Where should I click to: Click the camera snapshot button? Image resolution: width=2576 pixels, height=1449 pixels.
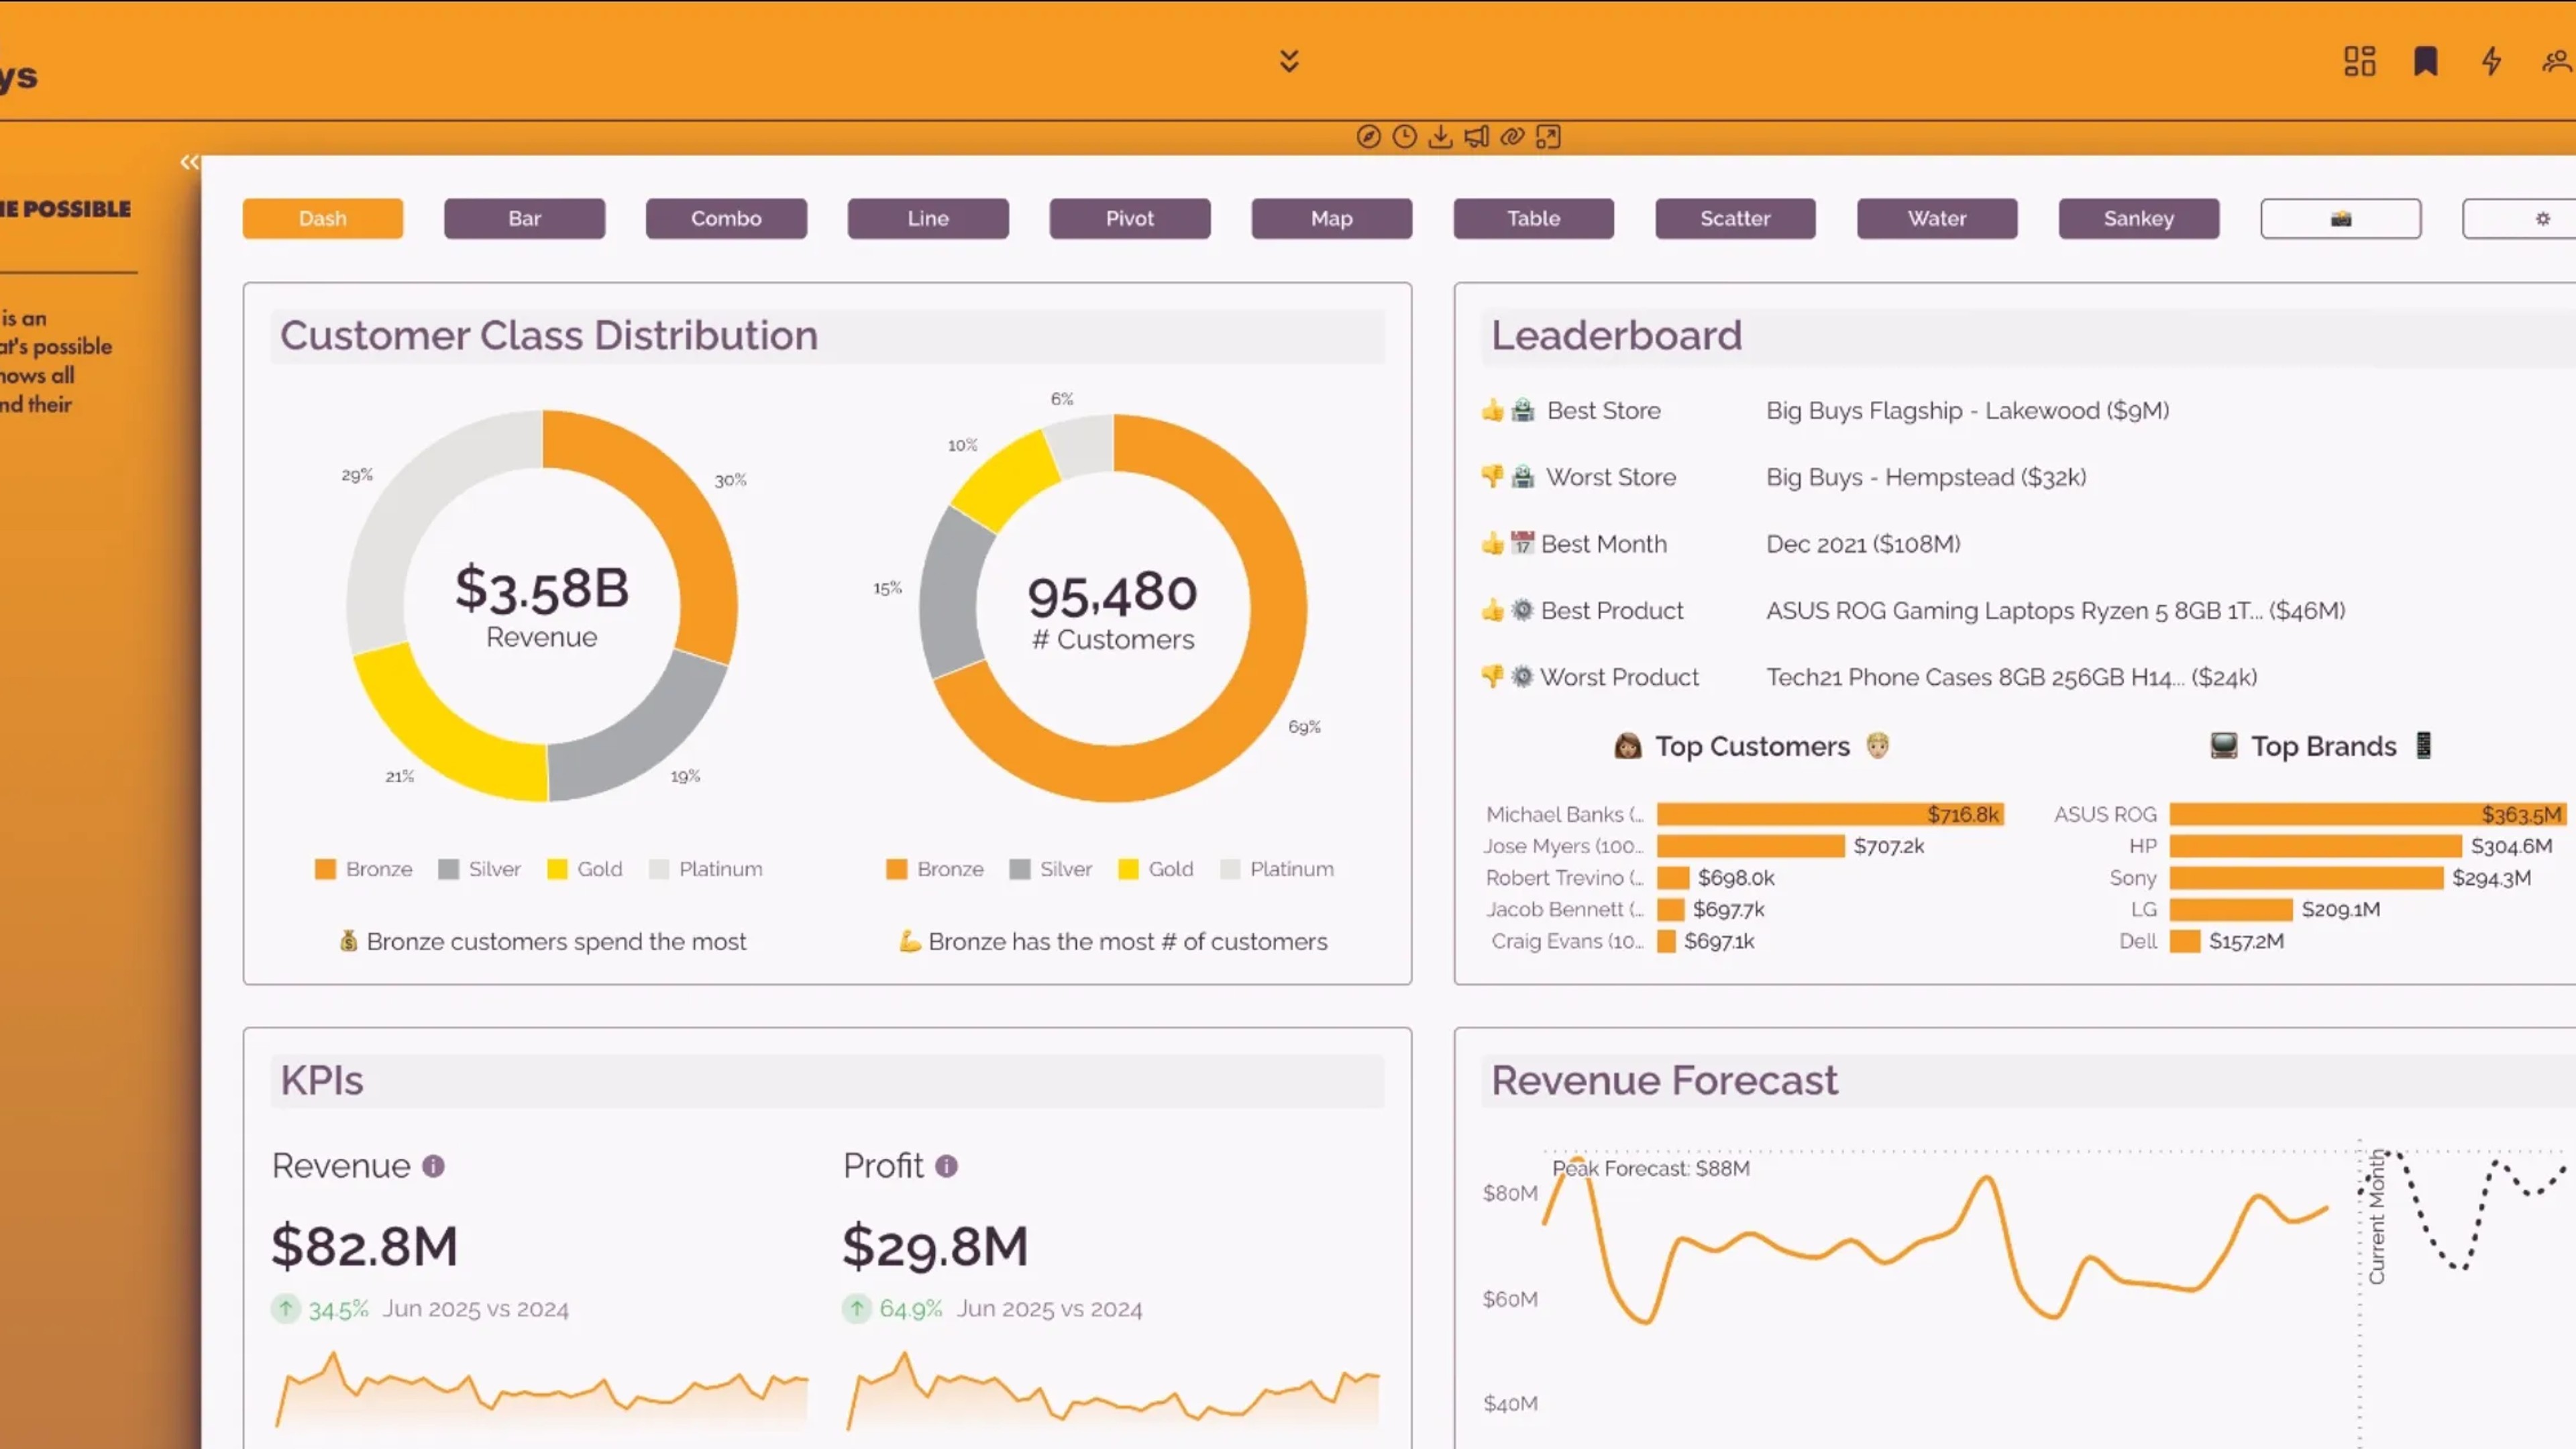[2341, 218]
